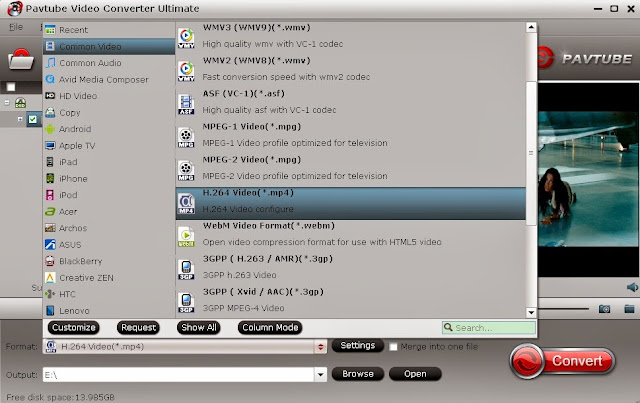Click the Show All button

[198, 327]
